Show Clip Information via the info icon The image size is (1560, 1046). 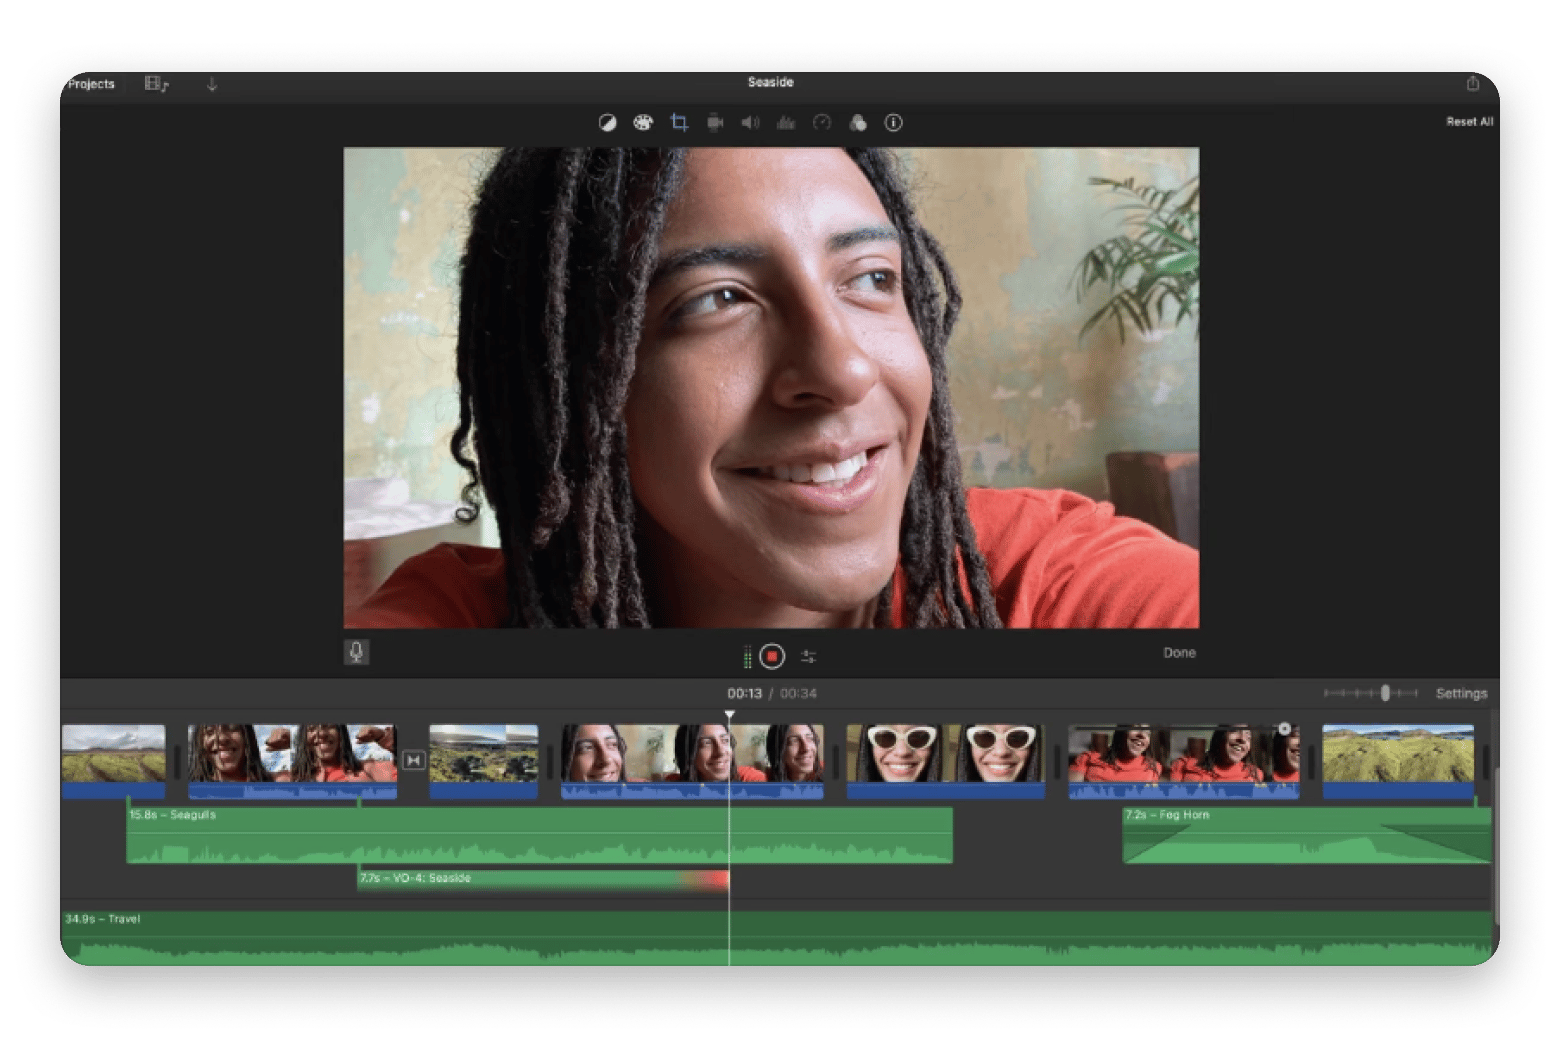(893, 122)
